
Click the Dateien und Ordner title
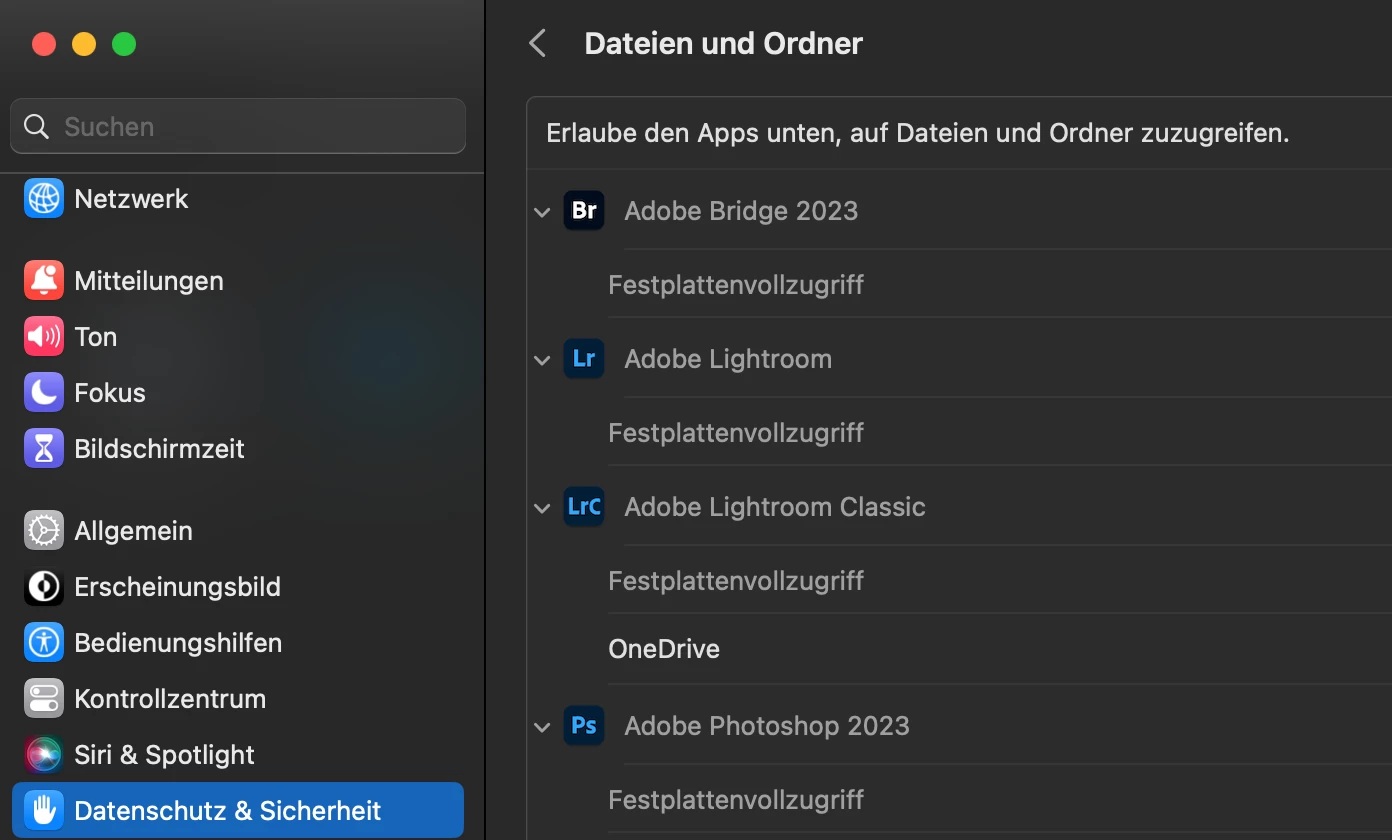pos(723,44)
